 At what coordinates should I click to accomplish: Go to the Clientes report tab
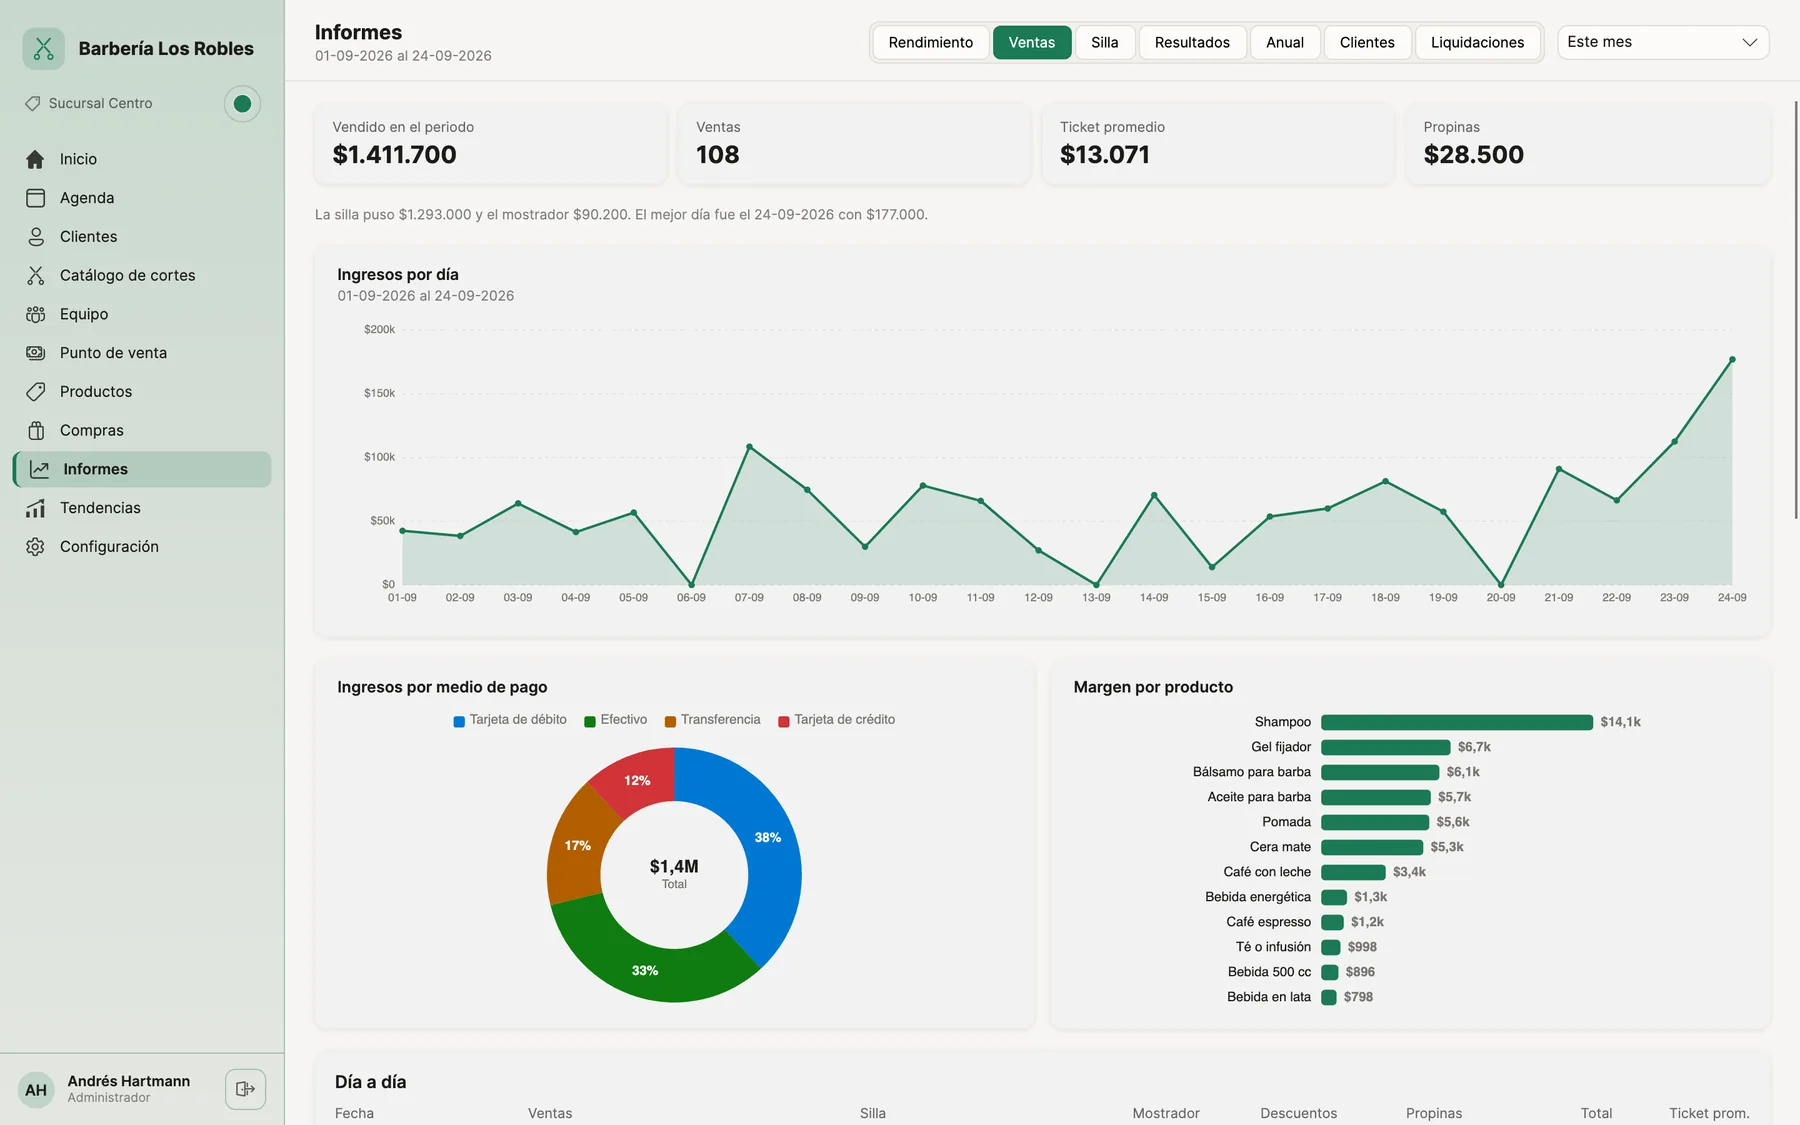1367,42
